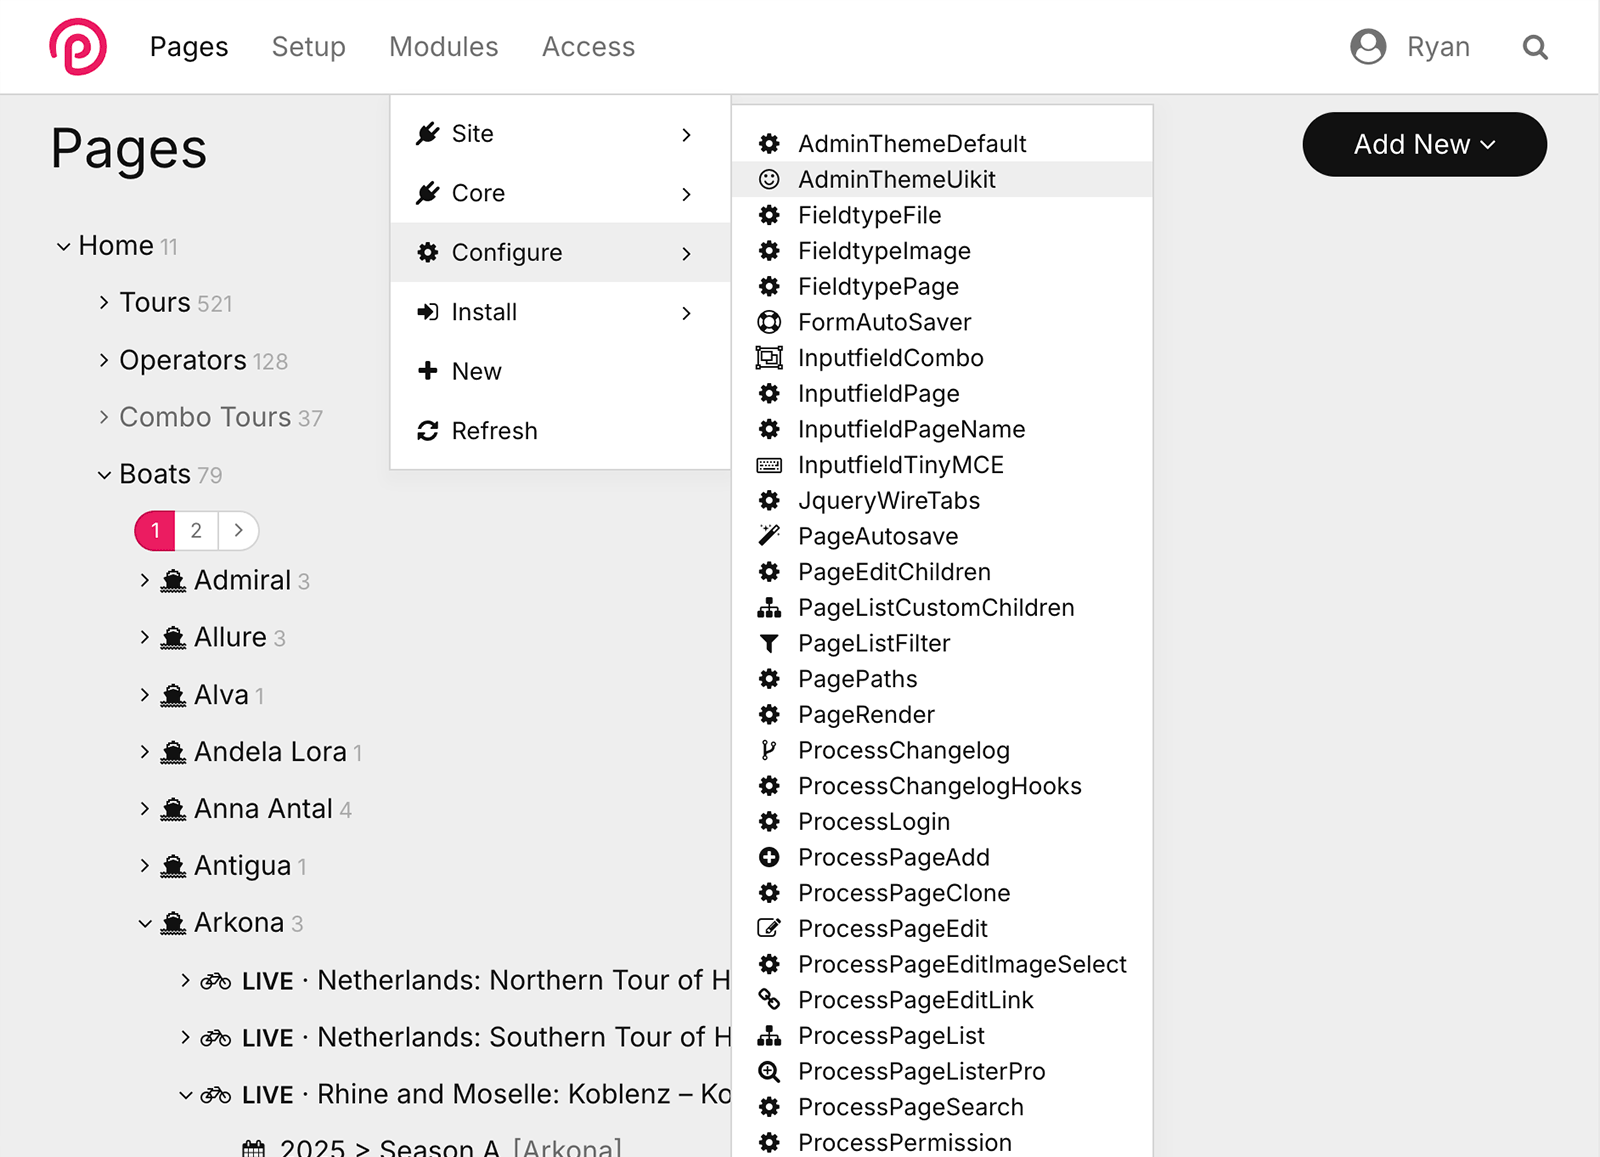1600x1157 pixels.
Task: Select Install in the Modules menu
Action: [x=484, y=312]
